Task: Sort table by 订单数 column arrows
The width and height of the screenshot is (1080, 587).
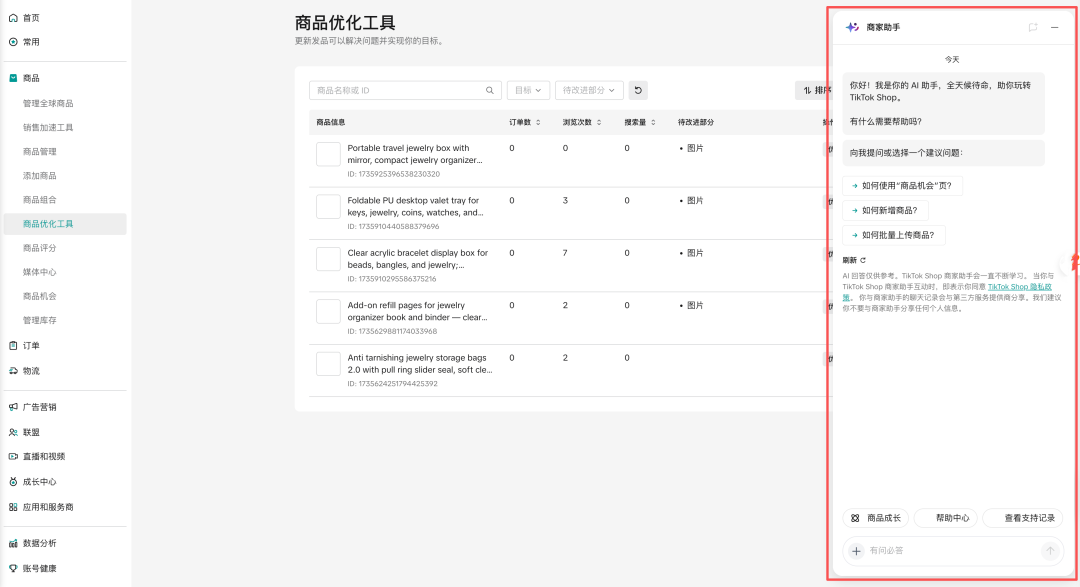Action: tap(538, 122)
